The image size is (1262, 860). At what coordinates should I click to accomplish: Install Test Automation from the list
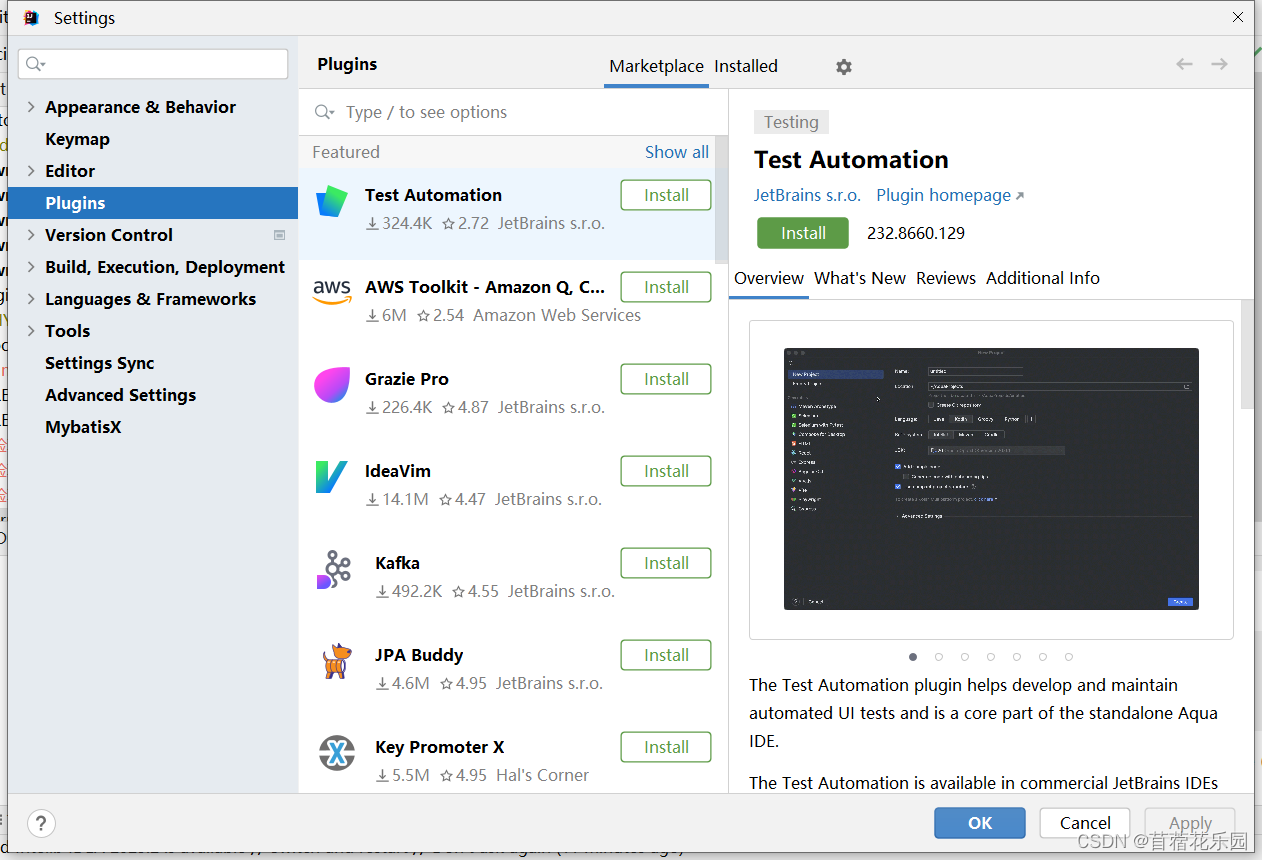(666, 195)
